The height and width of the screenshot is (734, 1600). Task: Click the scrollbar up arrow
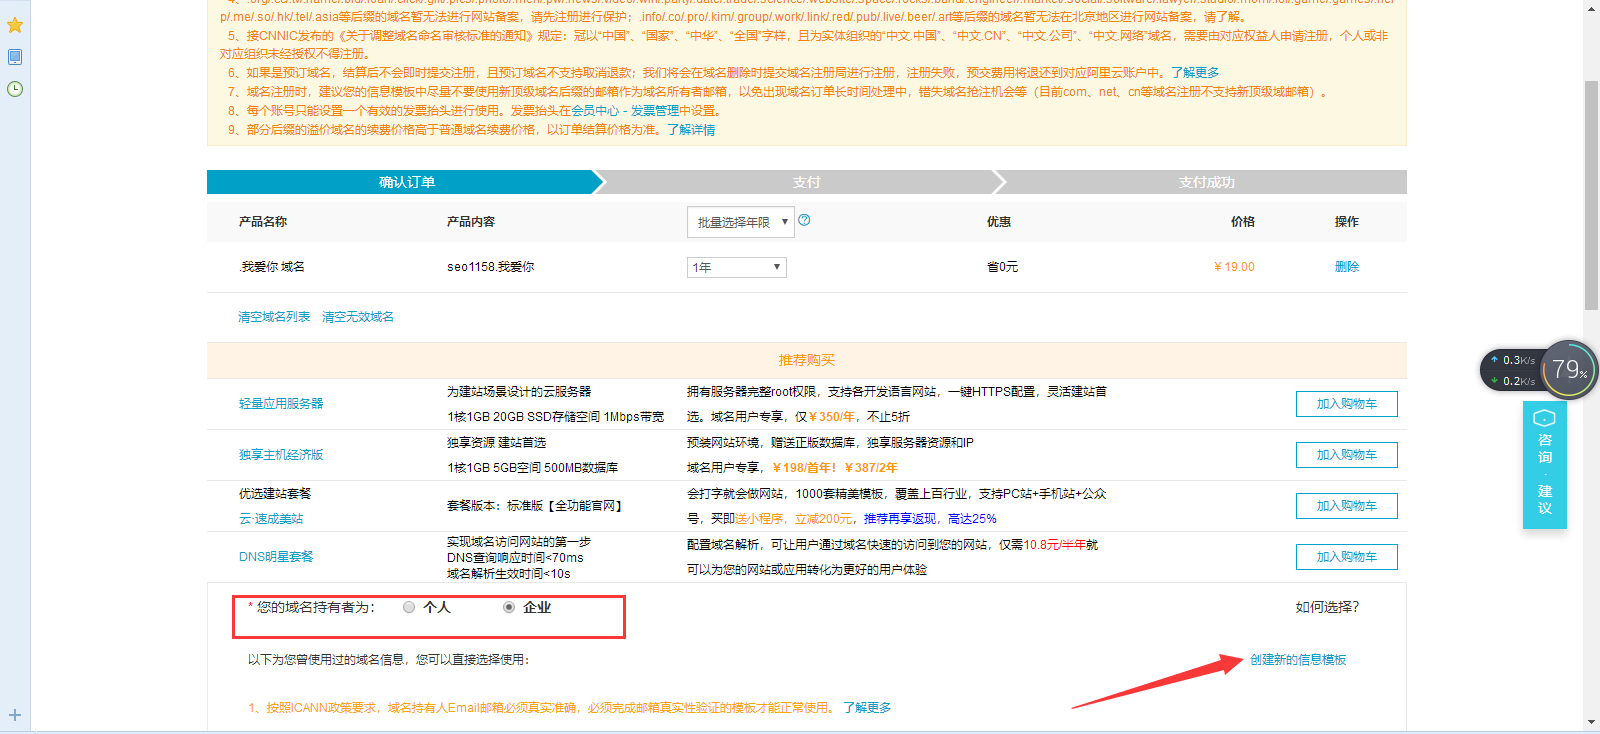click(1592, 8)
